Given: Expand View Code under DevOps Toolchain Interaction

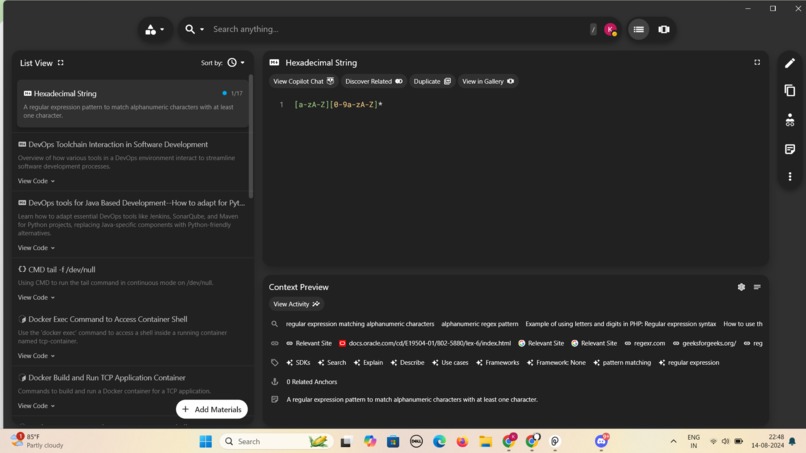Looking at the screenshot, I should click(36, 181).
